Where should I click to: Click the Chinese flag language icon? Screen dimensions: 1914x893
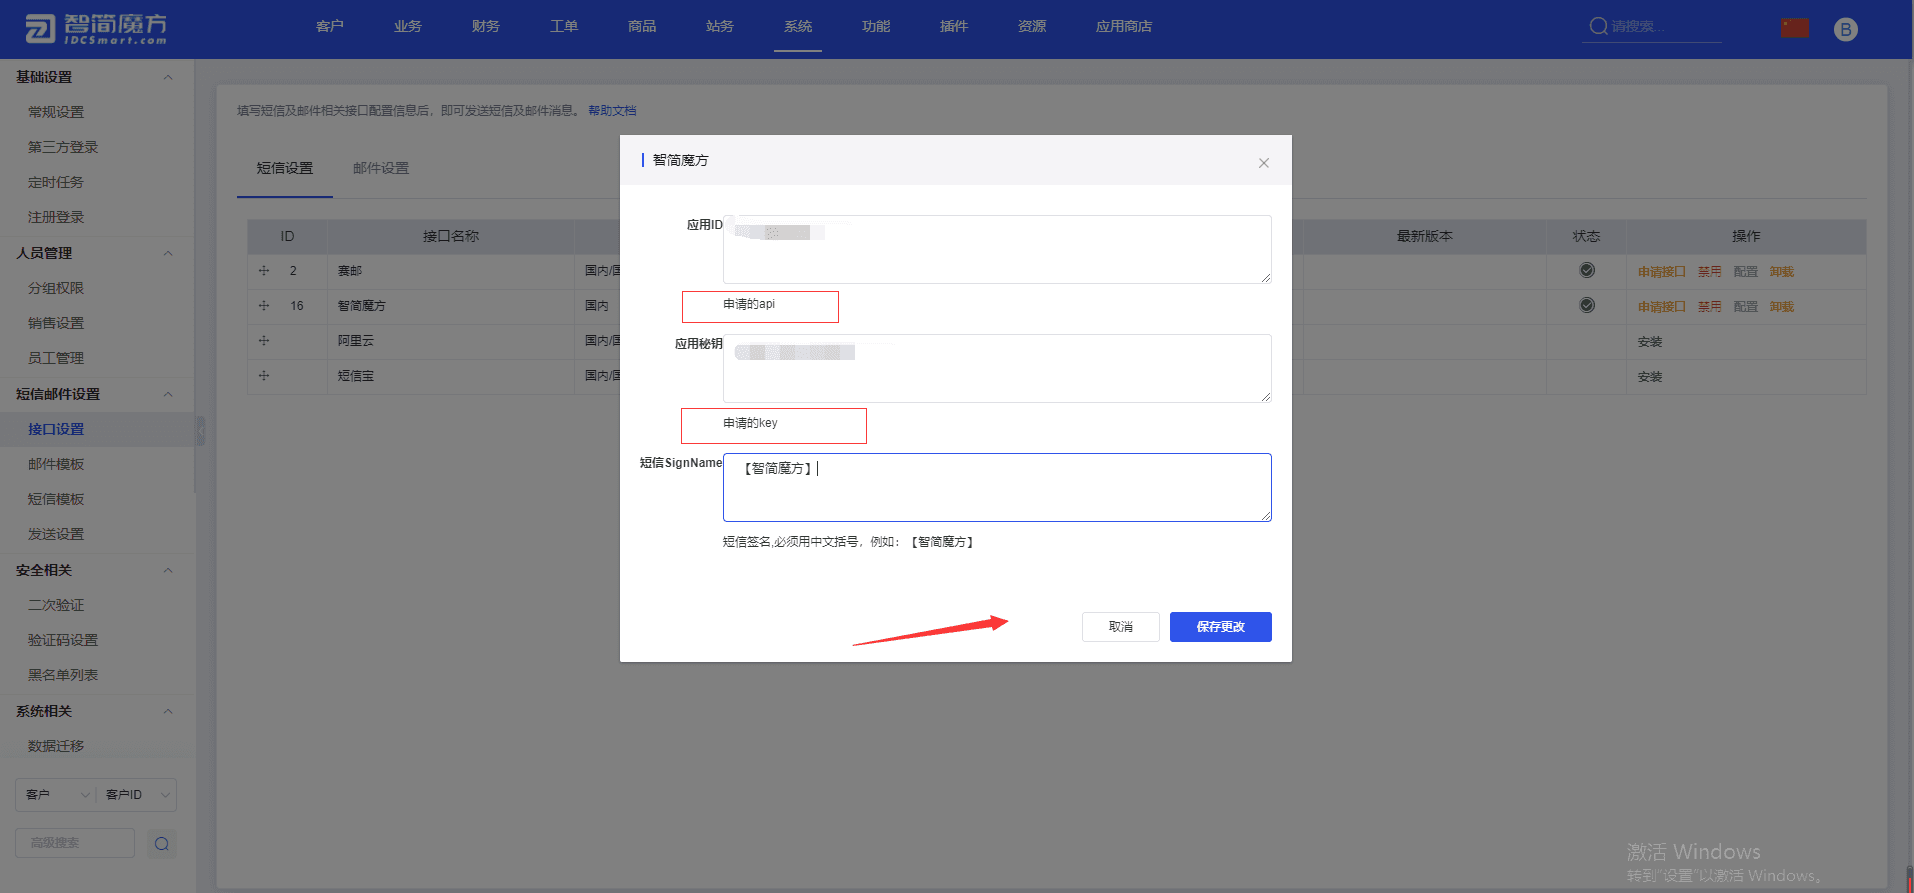1795,28
